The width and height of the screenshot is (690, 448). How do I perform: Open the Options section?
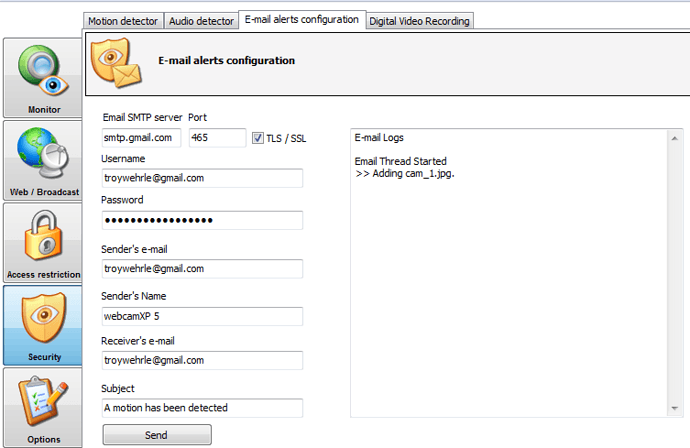[x=43, y=408]
